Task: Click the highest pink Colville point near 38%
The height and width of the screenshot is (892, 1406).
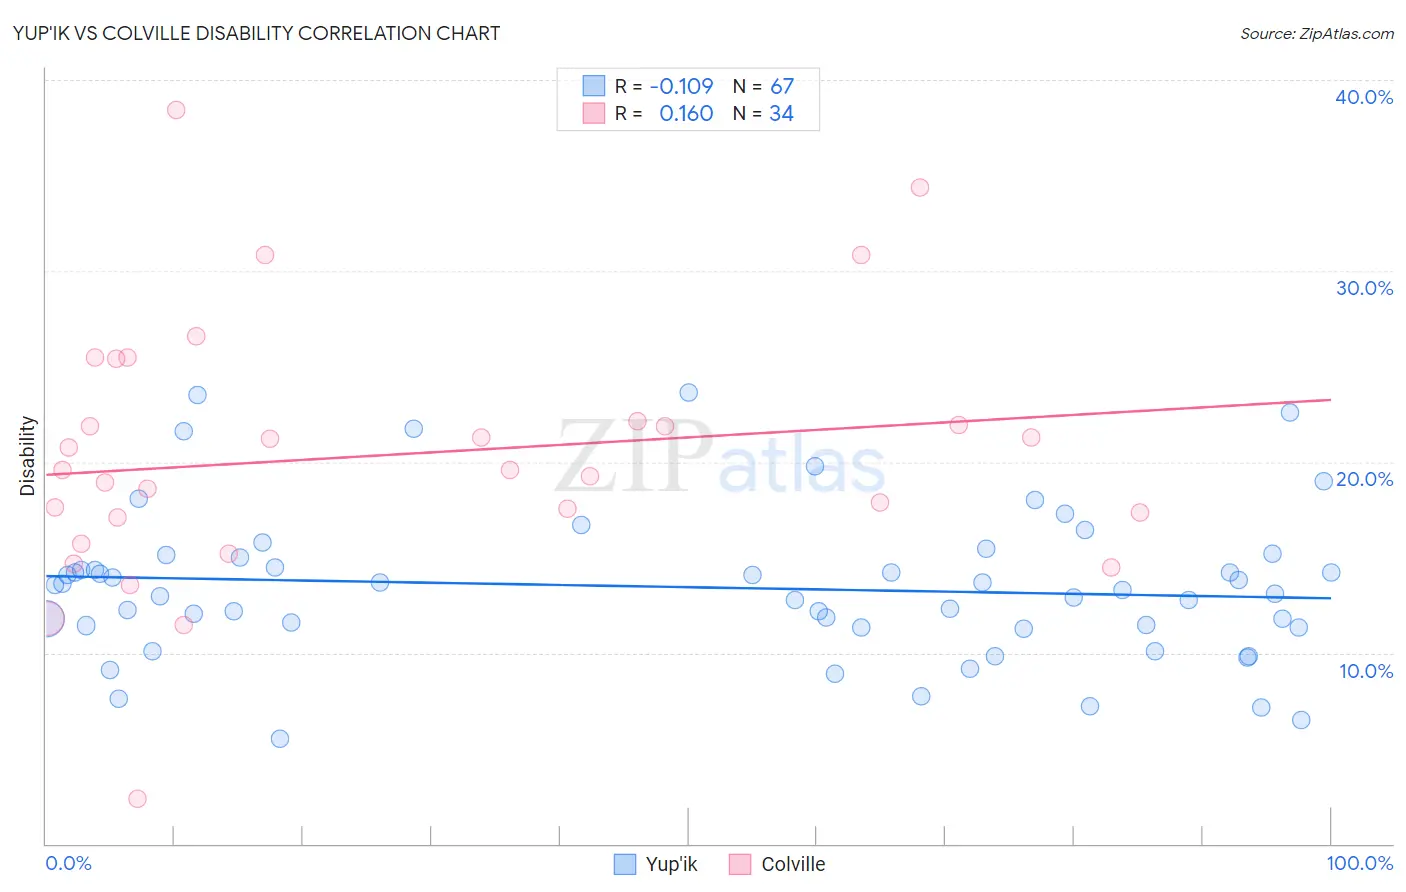Action: (176, 110)
